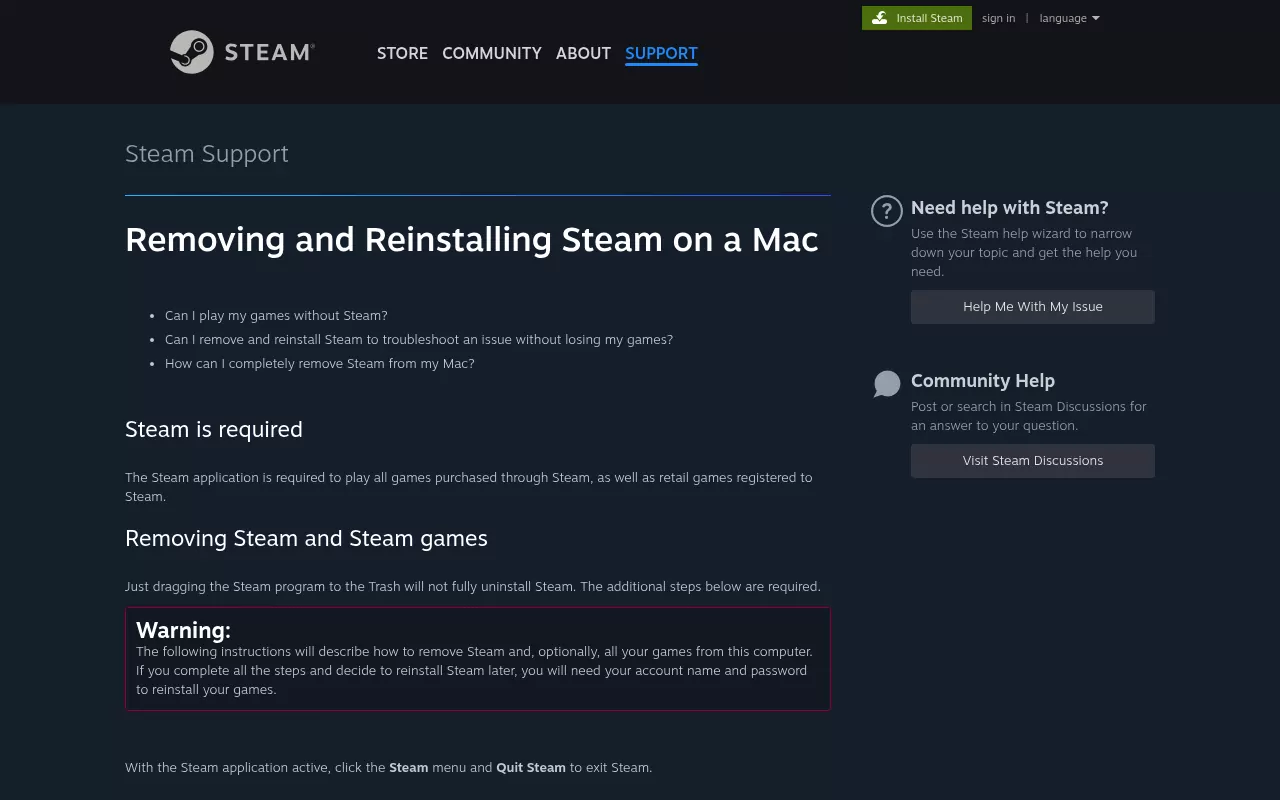The height and width of the screenshot is (800, 1280).
Task: Click the sign in link
Action: tap(998, 18)
